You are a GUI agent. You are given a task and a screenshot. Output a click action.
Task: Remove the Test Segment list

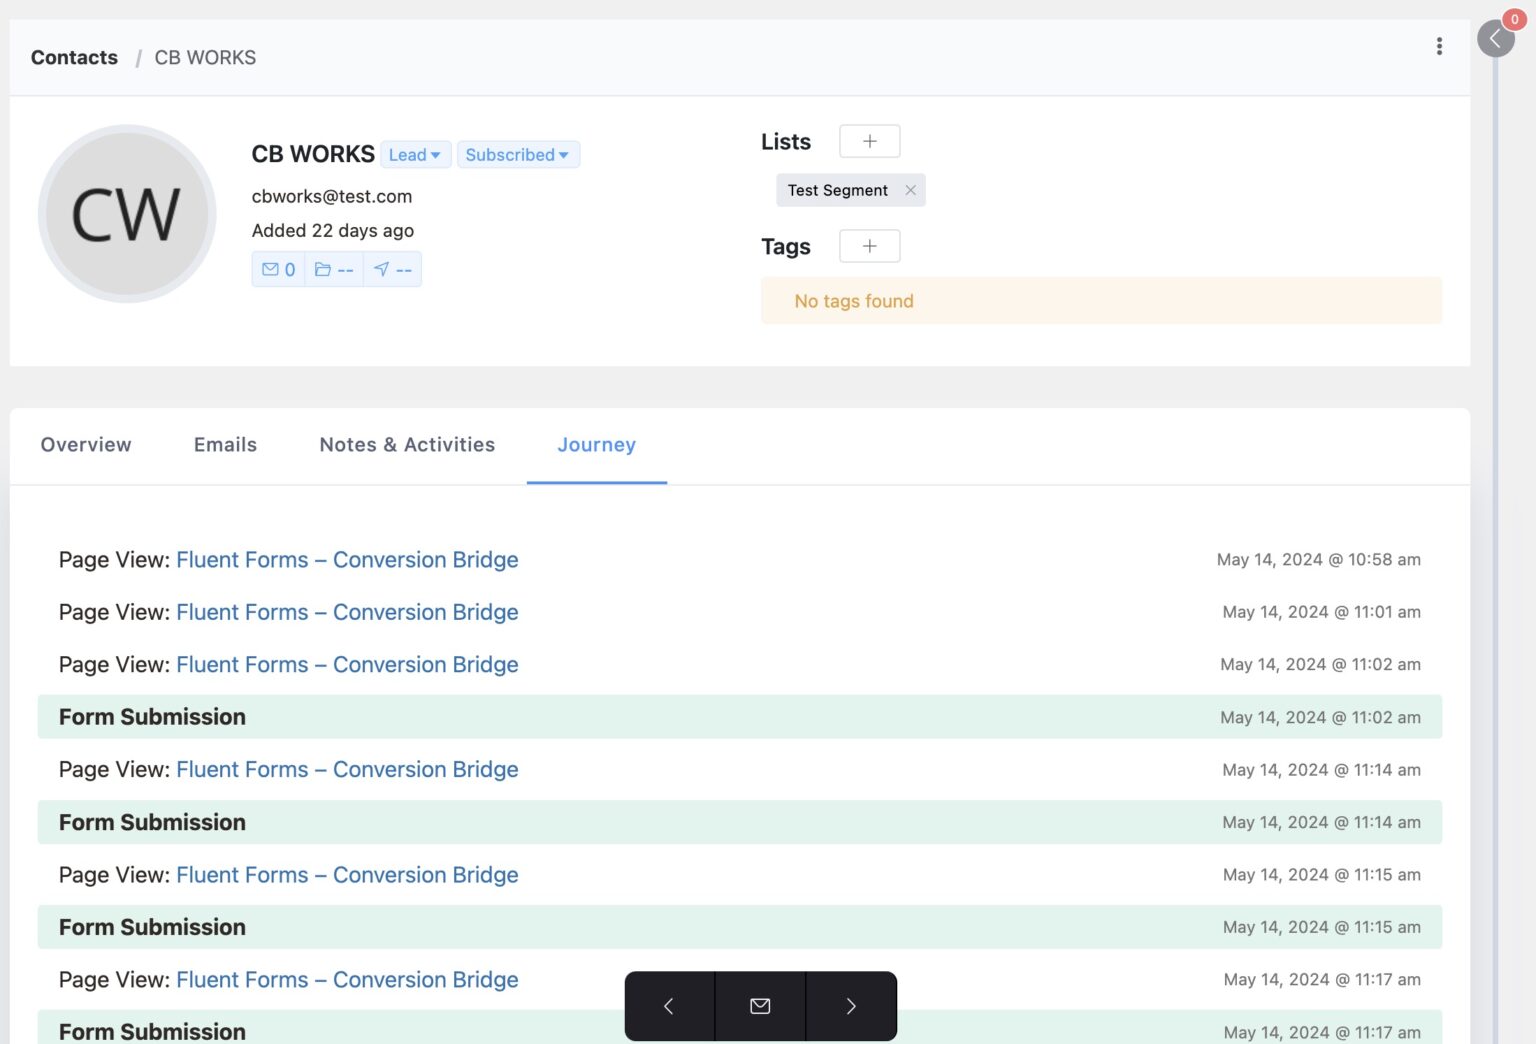[910, 190]
